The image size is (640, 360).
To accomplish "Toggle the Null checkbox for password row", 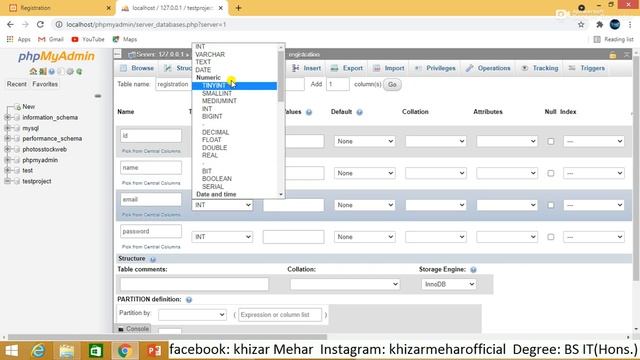I will click(551, 237).
